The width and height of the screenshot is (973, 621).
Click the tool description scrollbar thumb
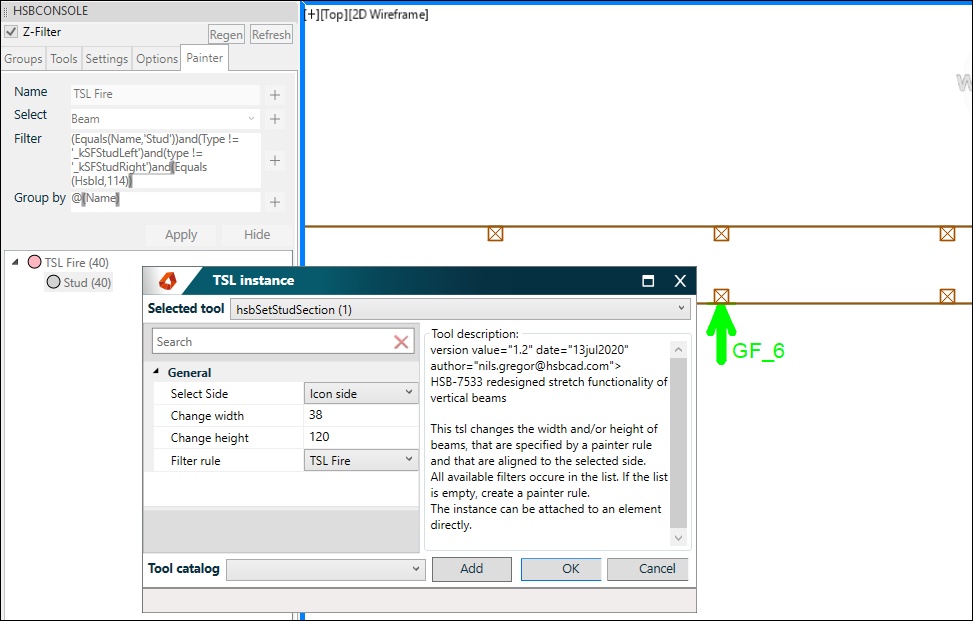tap(678, 442)
